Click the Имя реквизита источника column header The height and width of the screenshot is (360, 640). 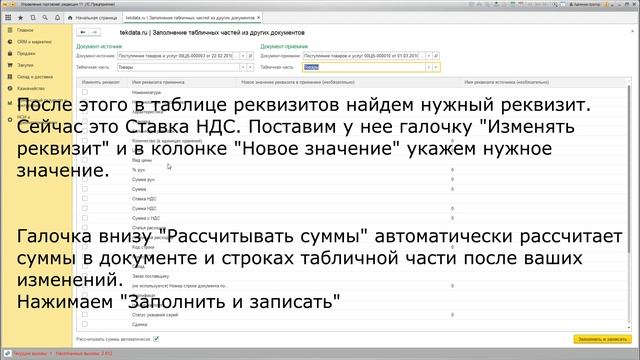[507, 82]
